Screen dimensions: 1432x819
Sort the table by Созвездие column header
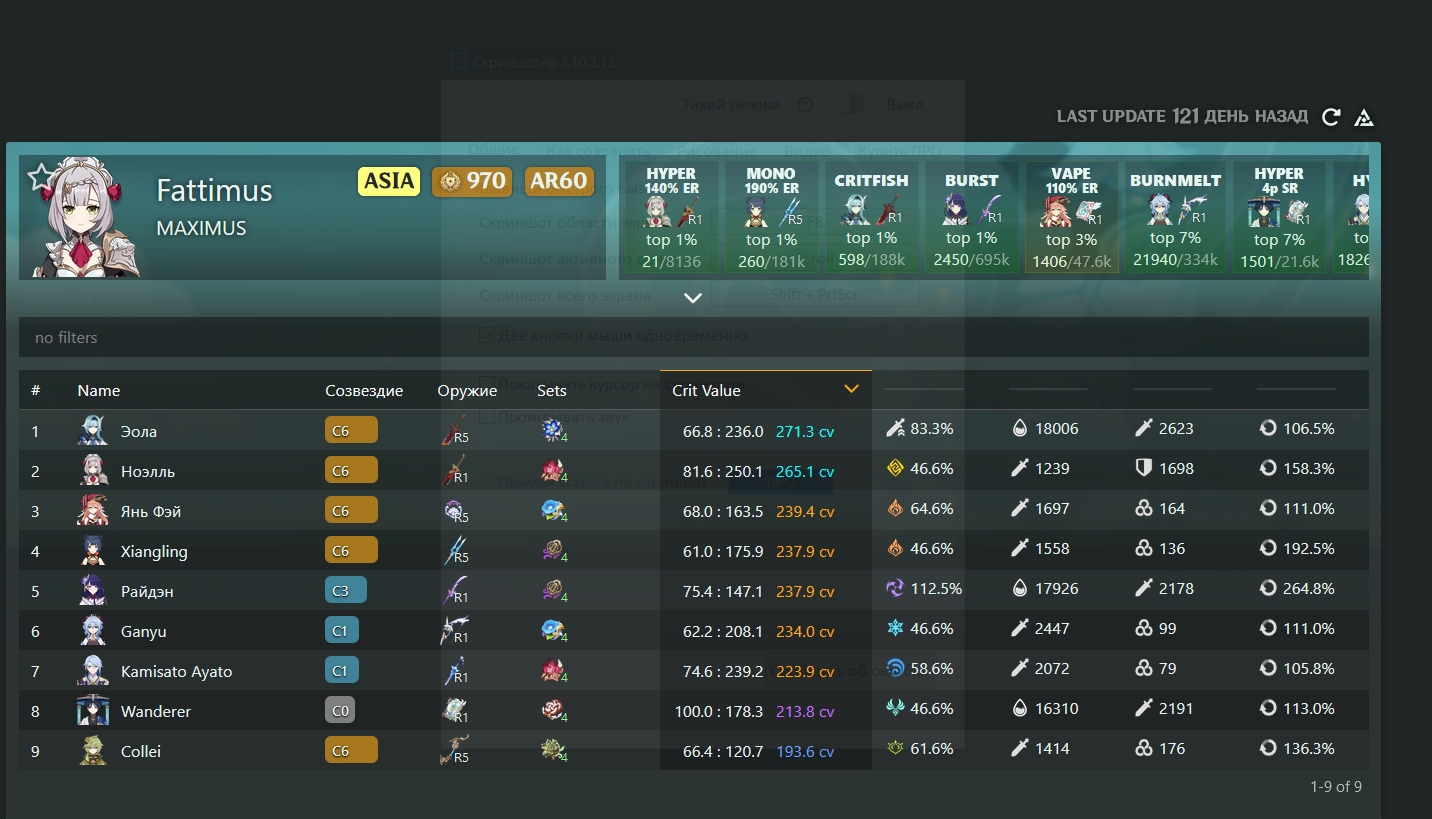(364, 391)
